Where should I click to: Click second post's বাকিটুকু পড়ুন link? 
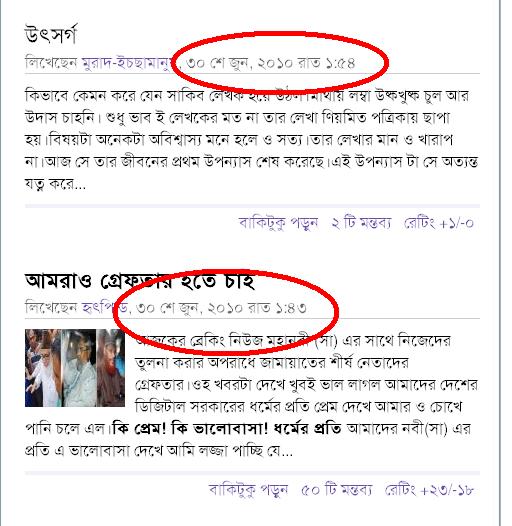248,490
